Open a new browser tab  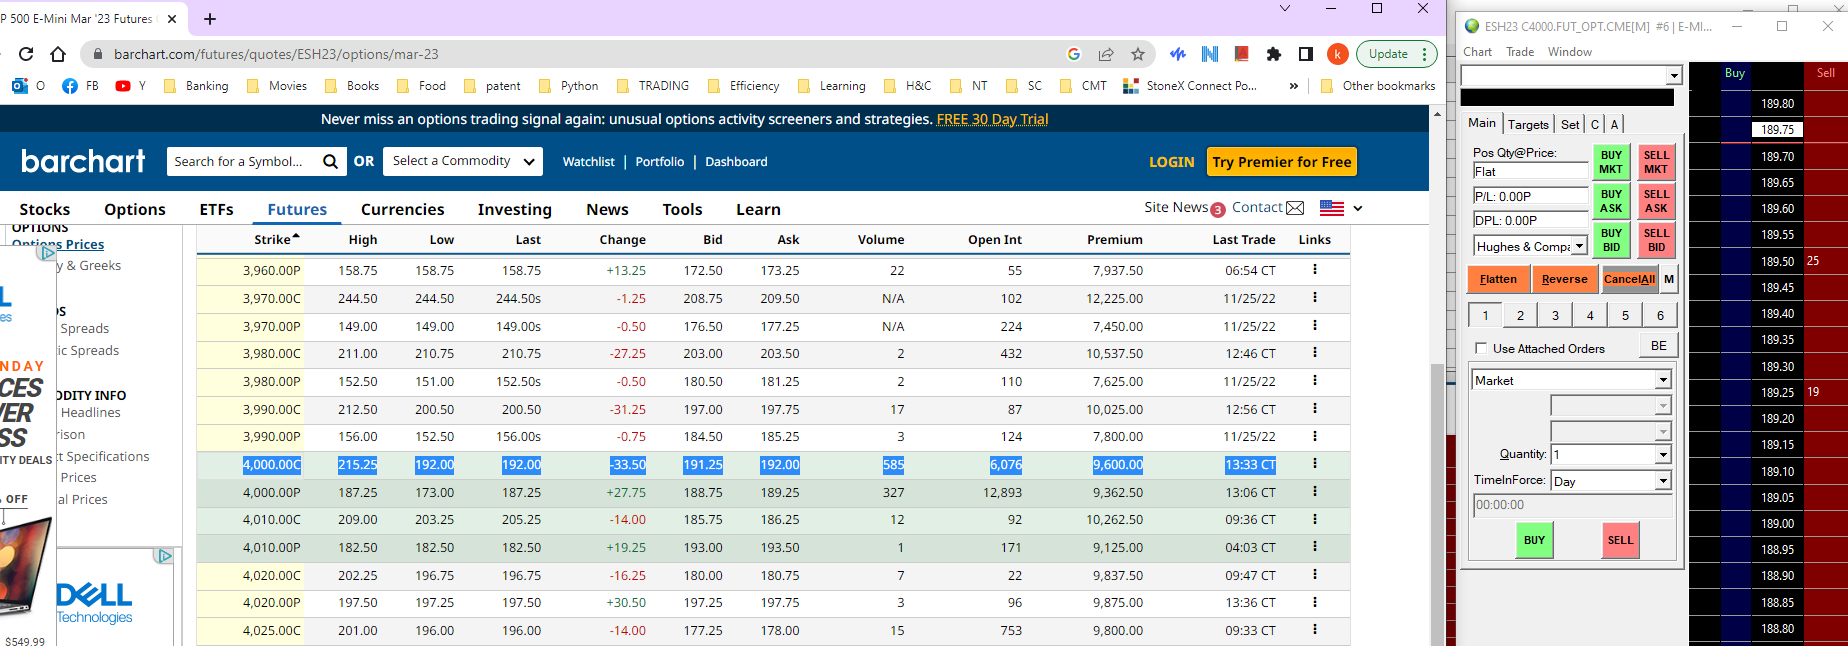pos(209,19)
